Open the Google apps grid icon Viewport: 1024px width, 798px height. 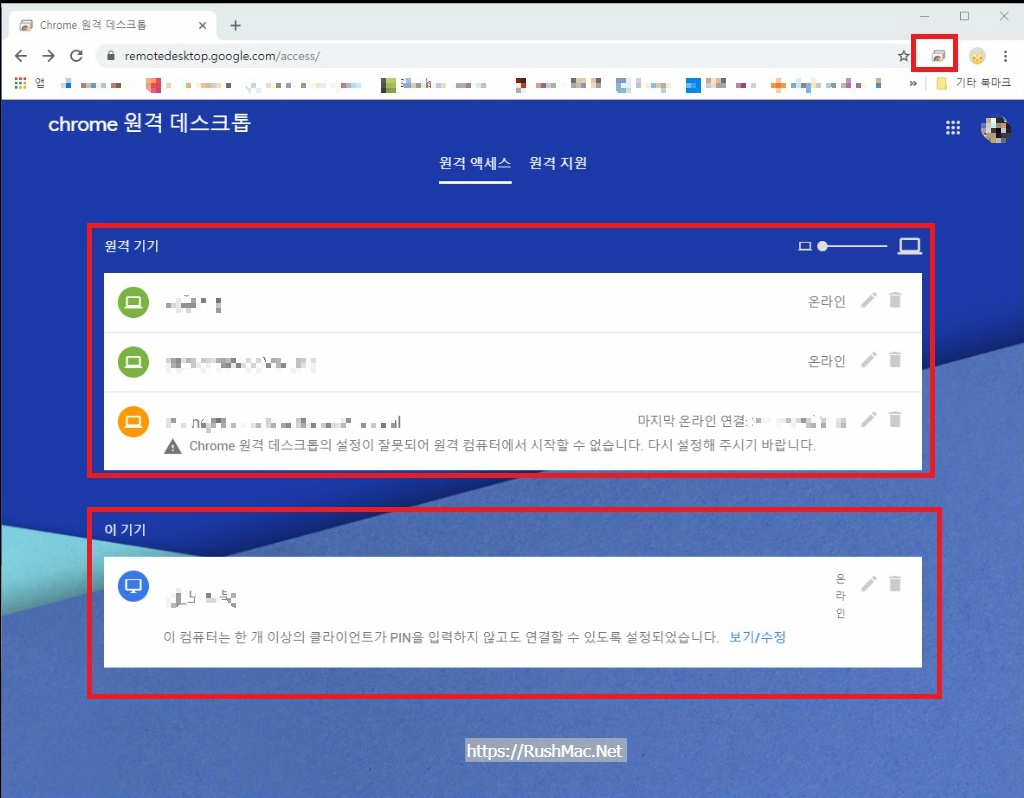(x=953, y=128)
